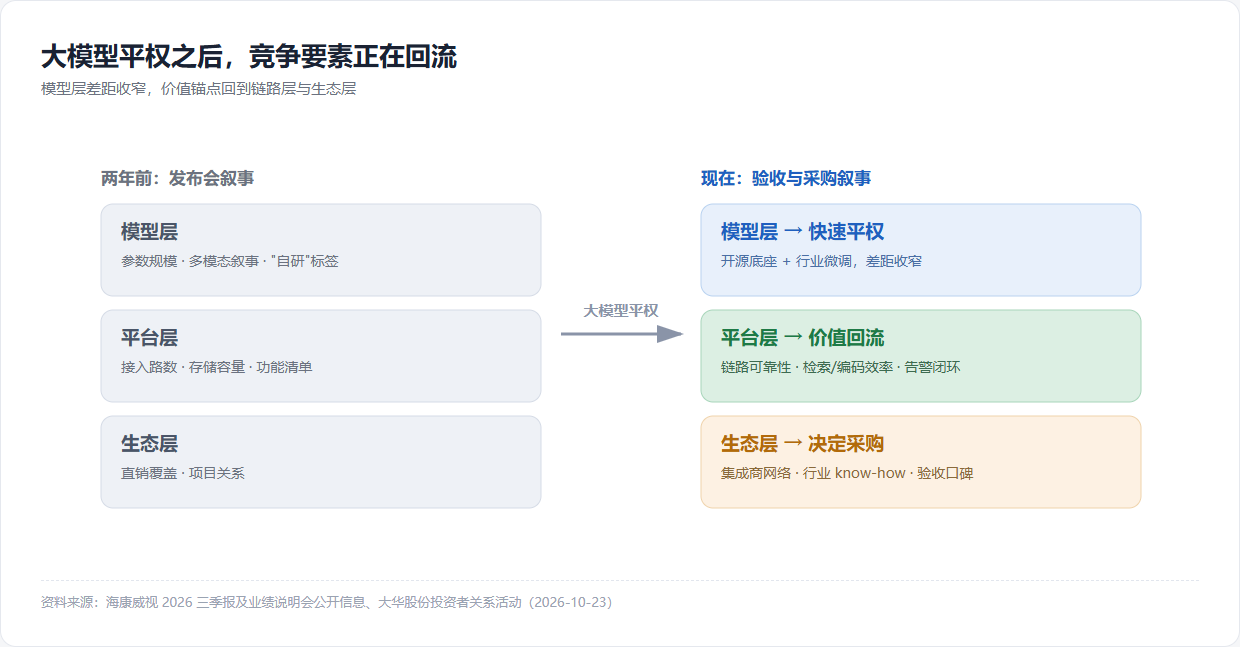Viewport: 1240px width, 647px height.
Task: Click the gray card title 生态层
Action: pyautogui.click(x=149, y=444)
